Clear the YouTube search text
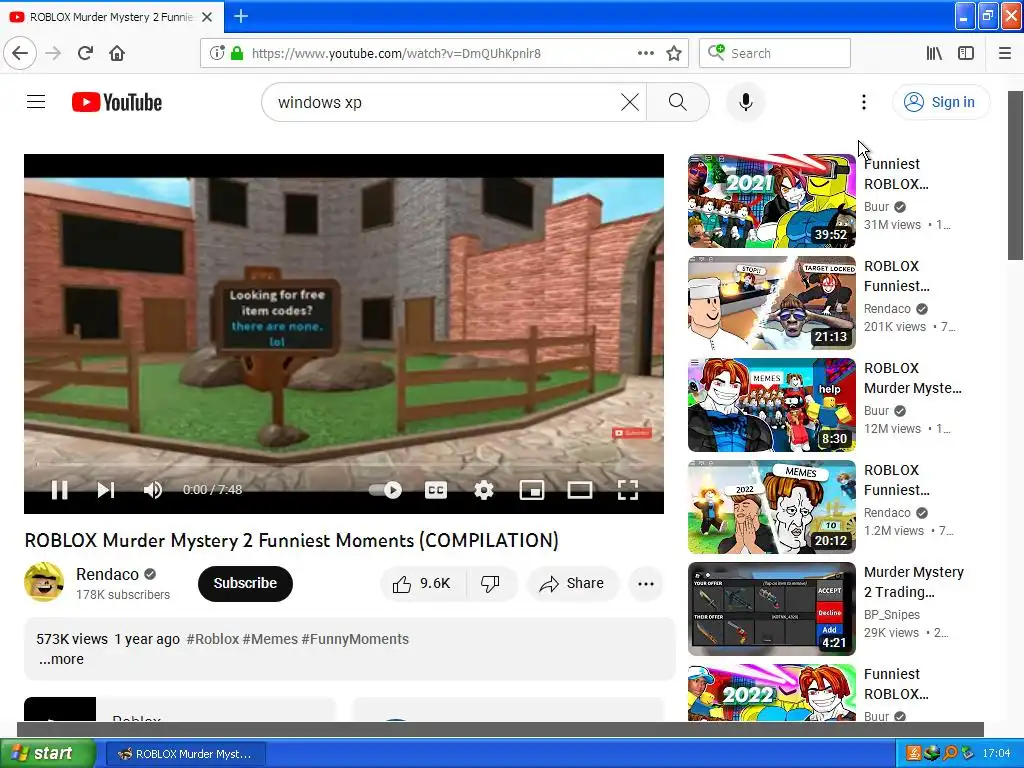The width and height of the screenshot is (1024, 768). coord(630,102)
